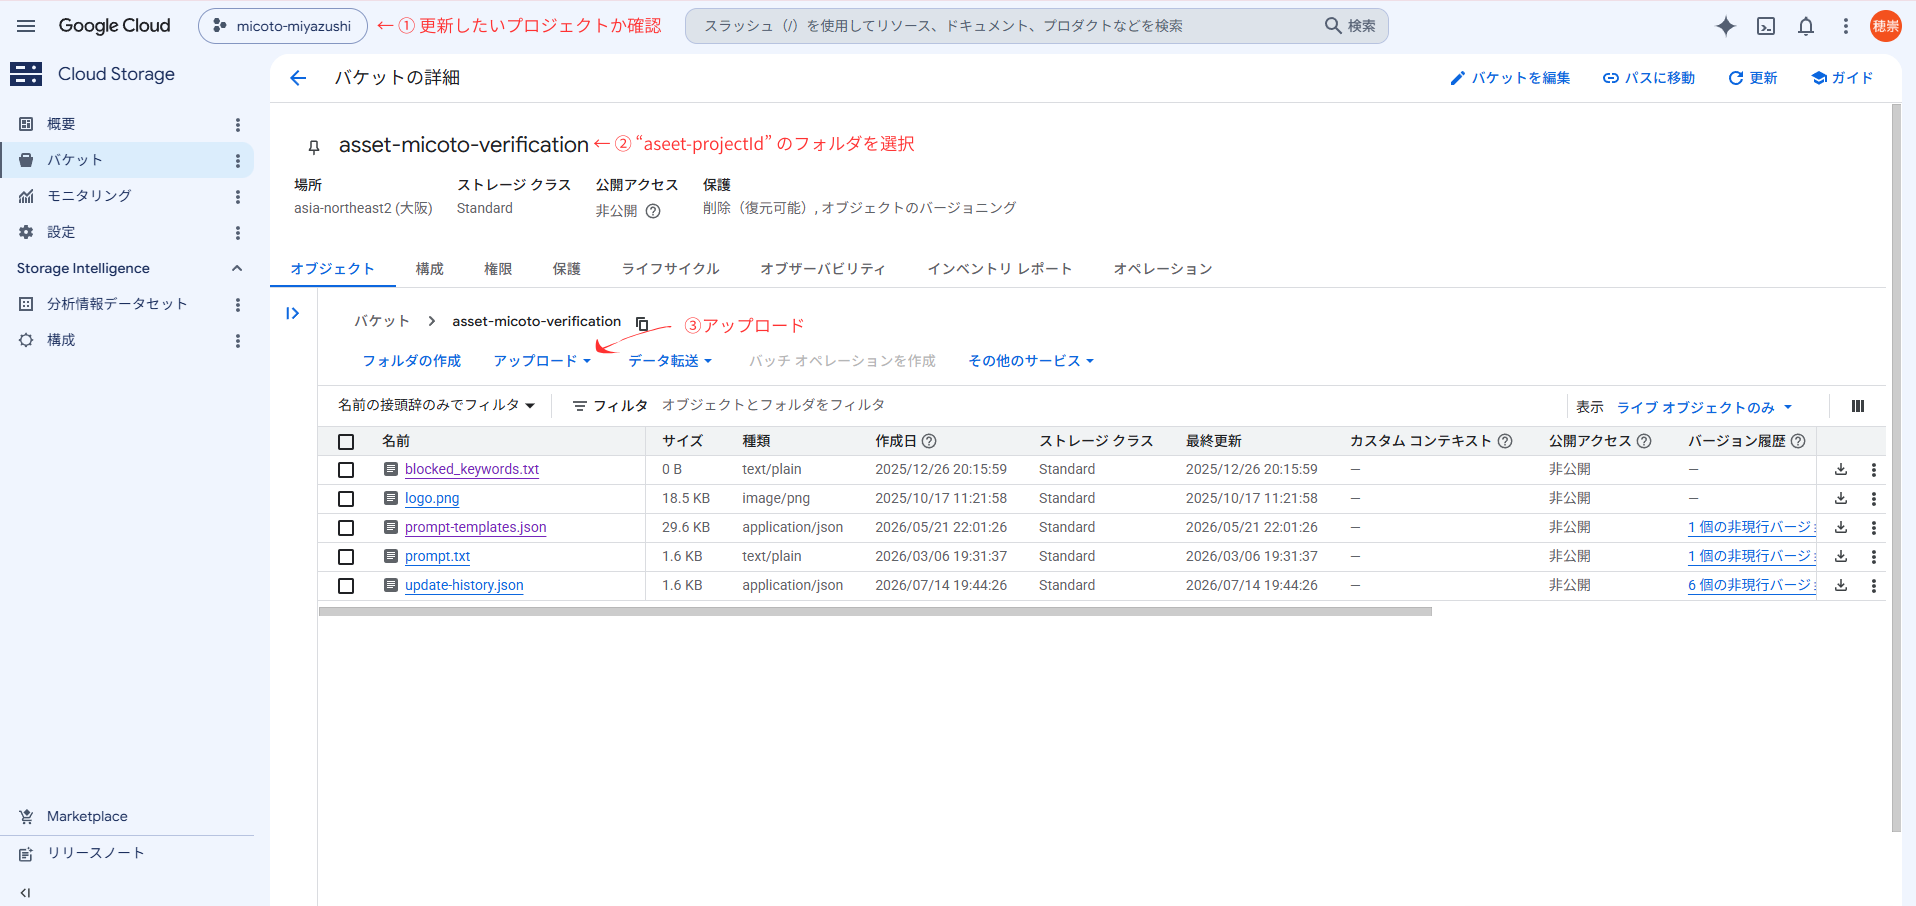Image resolution: width=1916 pixels, height=906 pixels.
Task: Switch to the オペレーション tab
Action: coord(1163,269)
